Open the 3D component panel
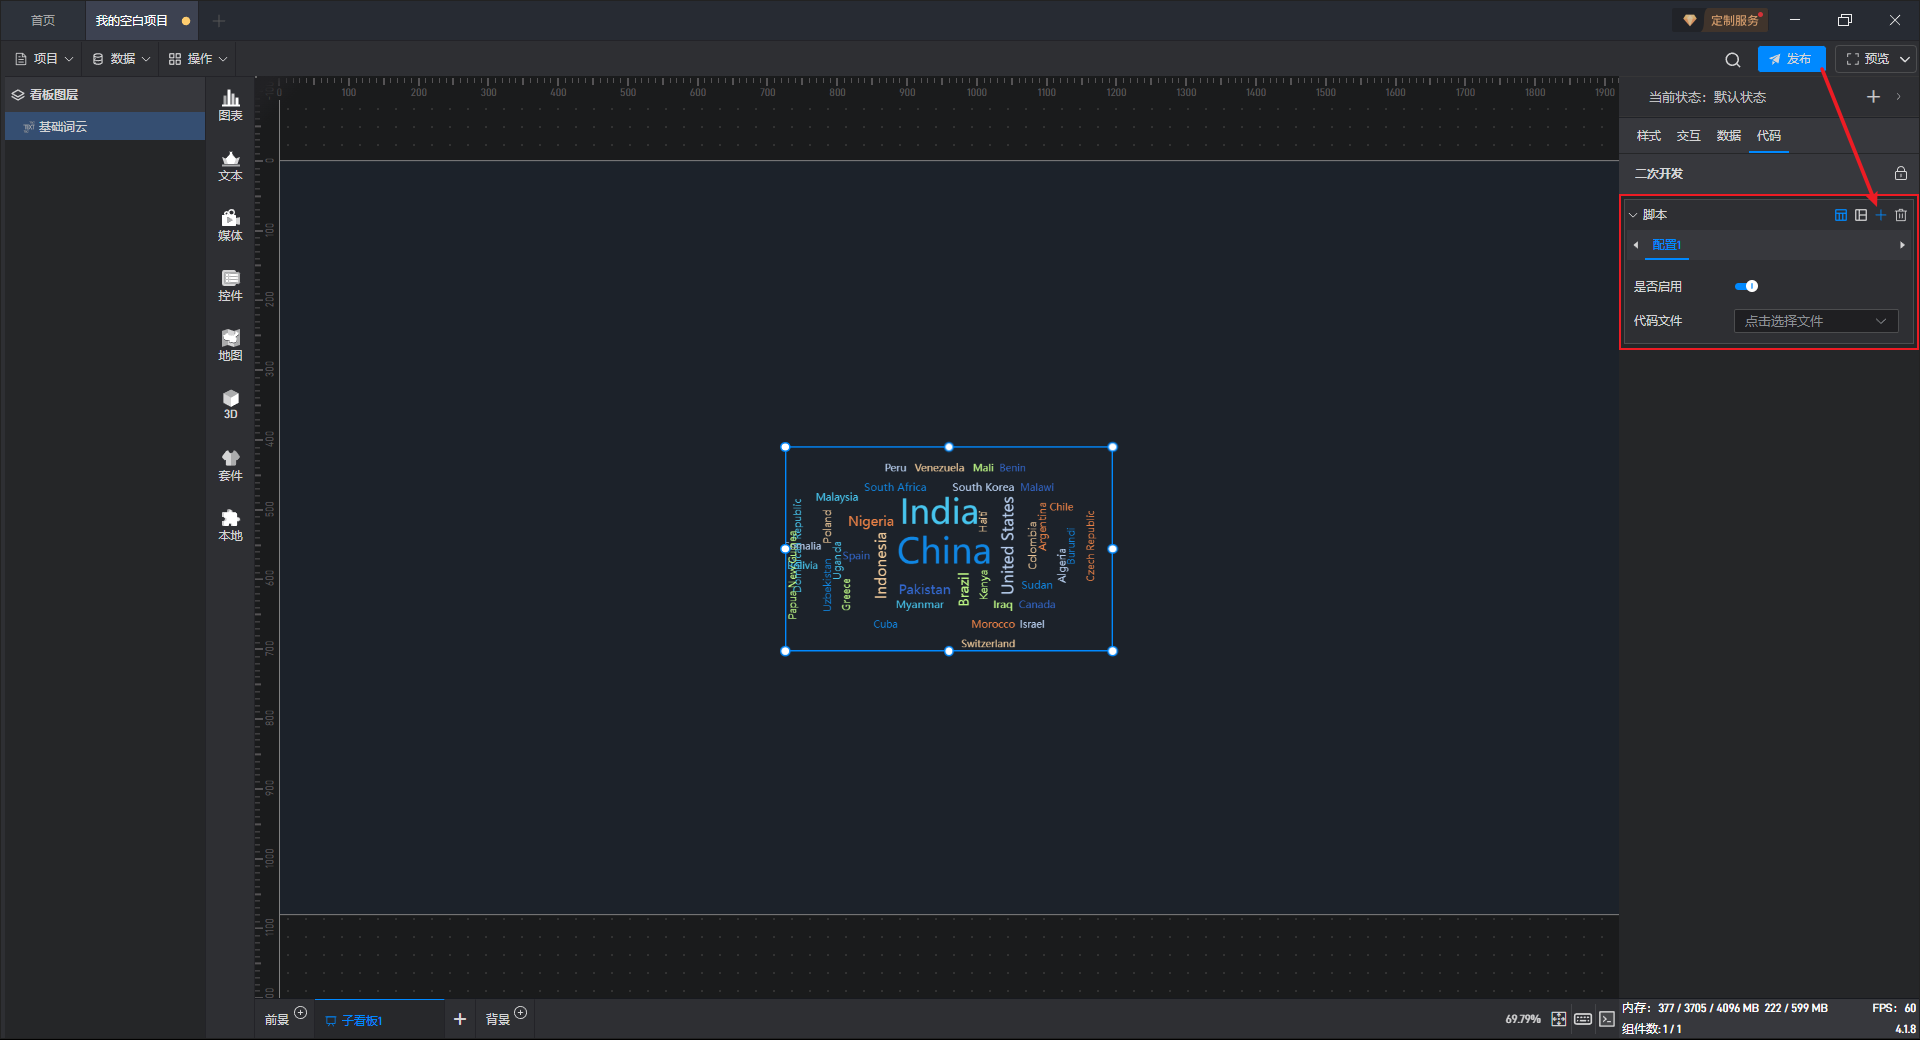This screenshot has height=1040, width=1920. (230, 404)
